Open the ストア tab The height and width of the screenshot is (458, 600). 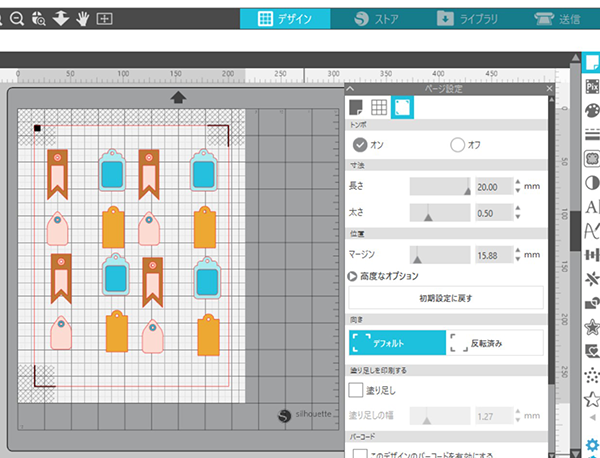coord(376,18)
